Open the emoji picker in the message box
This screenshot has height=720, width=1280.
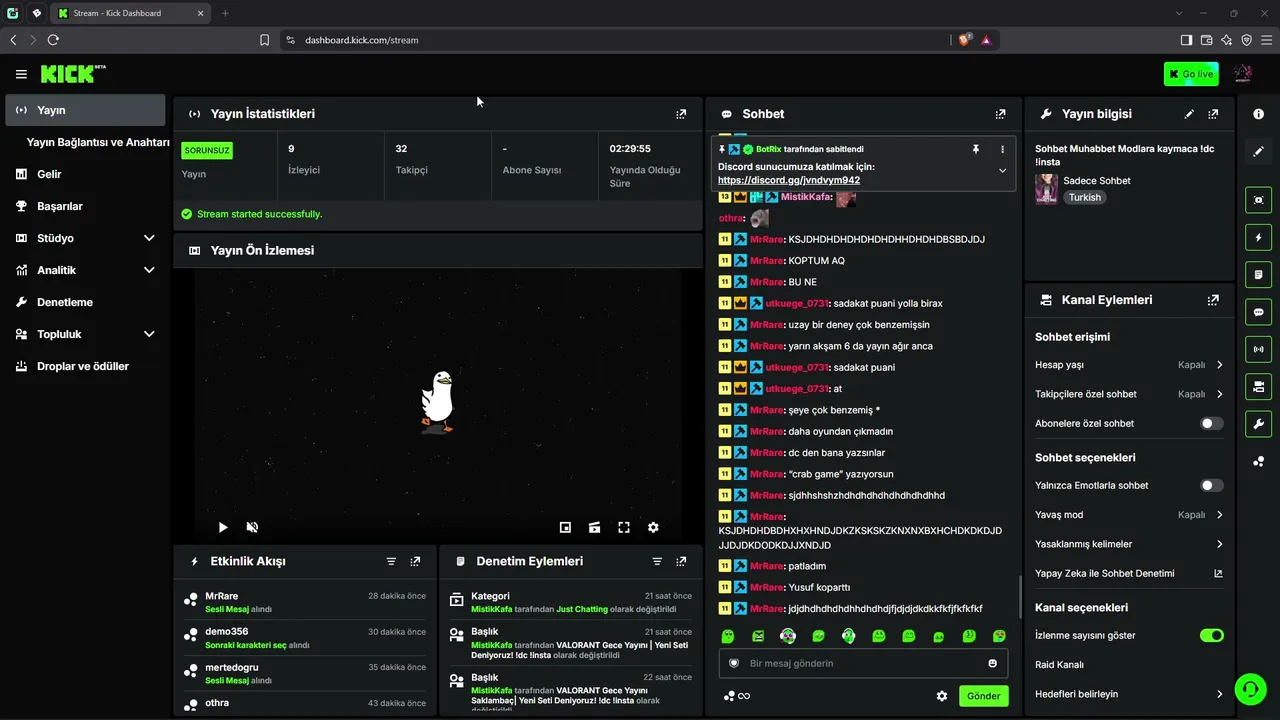pos(992,663)
